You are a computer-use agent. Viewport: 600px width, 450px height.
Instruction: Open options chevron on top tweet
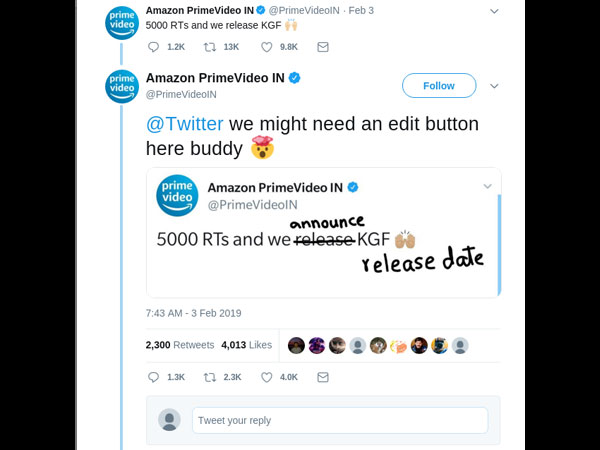(494, 11)
